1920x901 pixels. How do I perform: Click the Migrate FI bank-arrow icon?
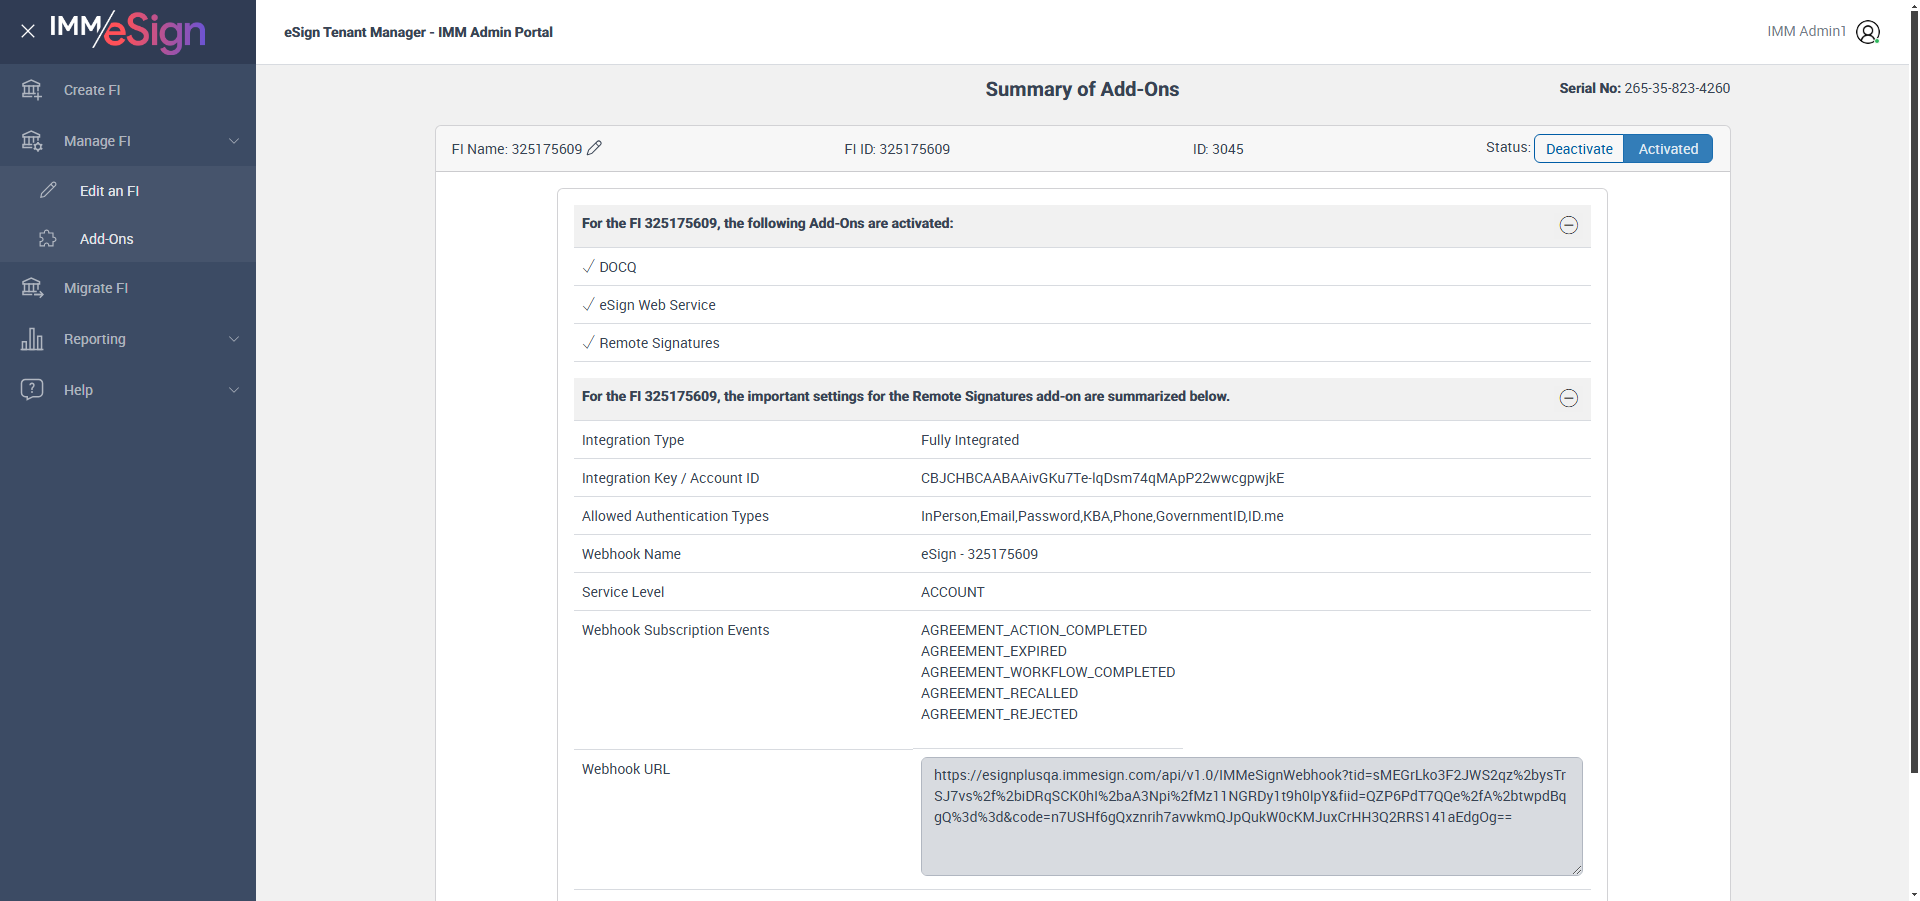click(x=32, y=288)
